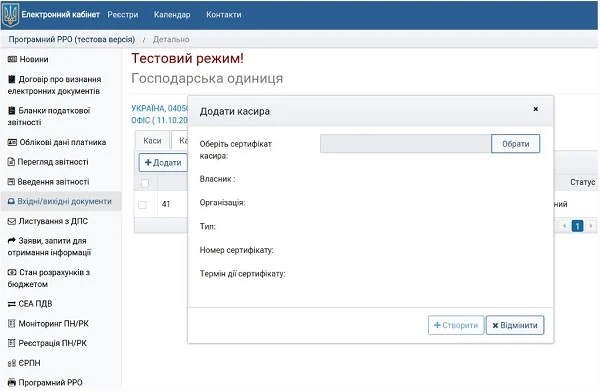Image resolution: width=600 pixels, height=391 pixels.
Task: Click the Детально breadcrumb text
Action: 171,39
